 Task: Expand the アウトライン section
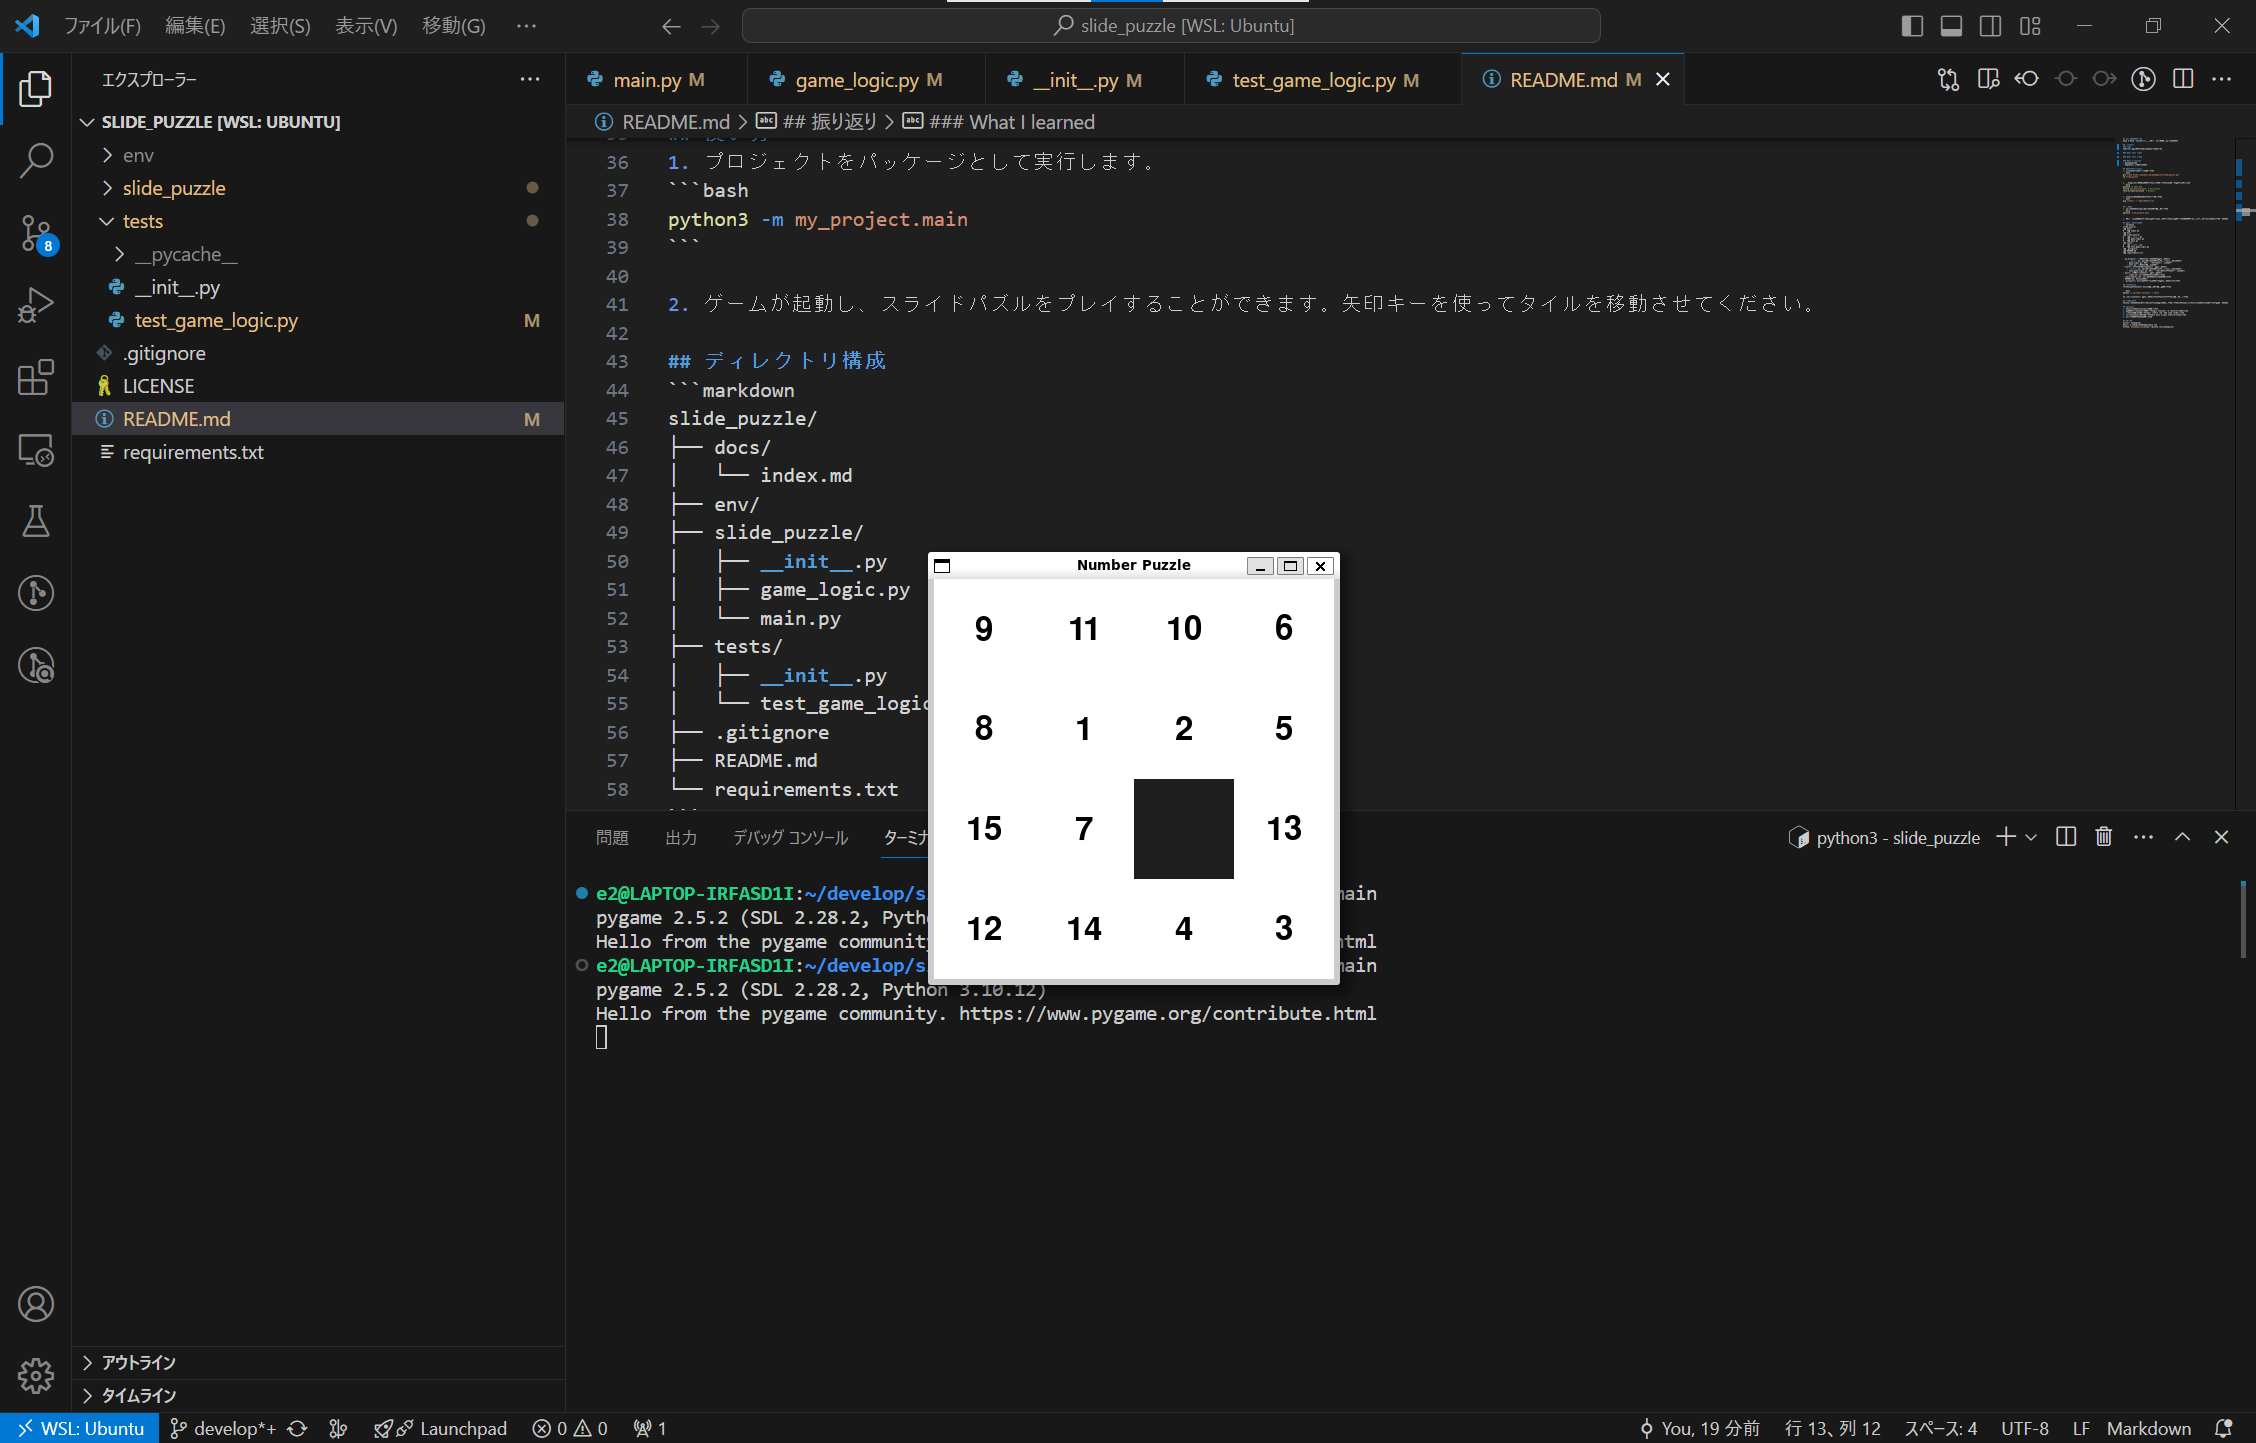[x=318, y=1362]
